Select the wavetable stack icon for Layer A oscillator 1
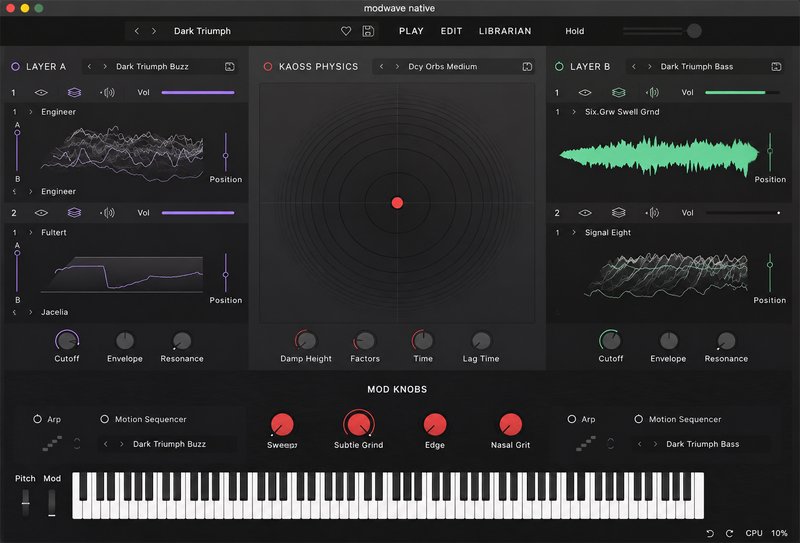This screenshot has height=543, width=800. tap(74, 92)
